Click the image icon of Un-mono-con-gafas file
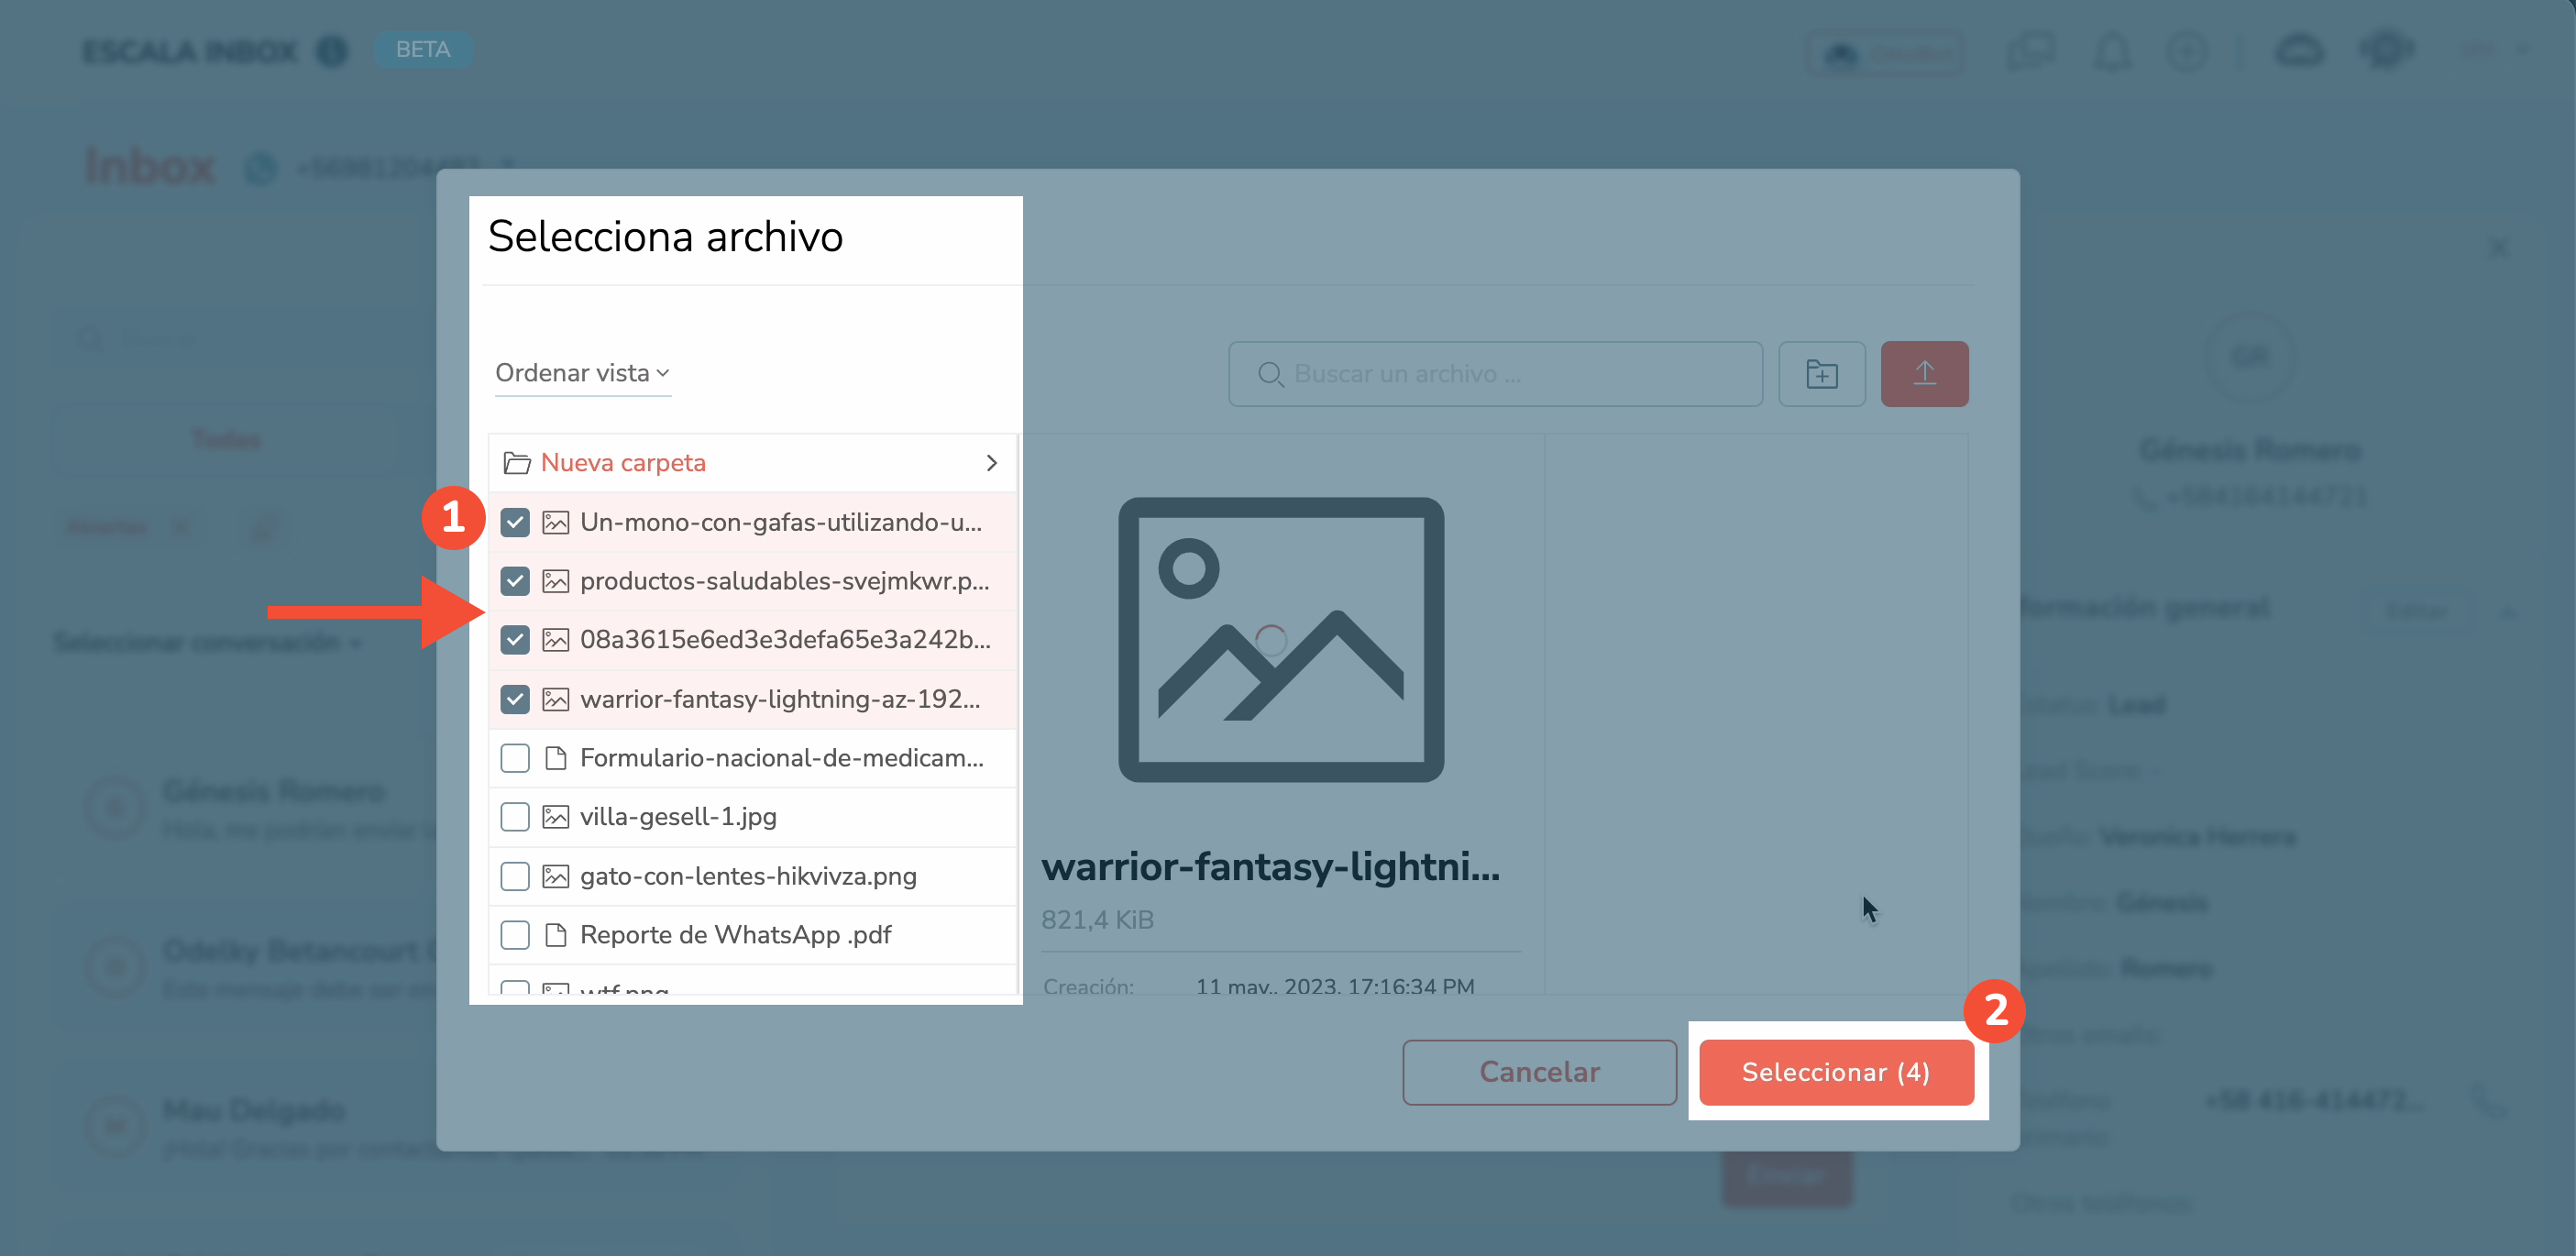Viewport: 2576px width, 1256px height. tap(555, 522)
